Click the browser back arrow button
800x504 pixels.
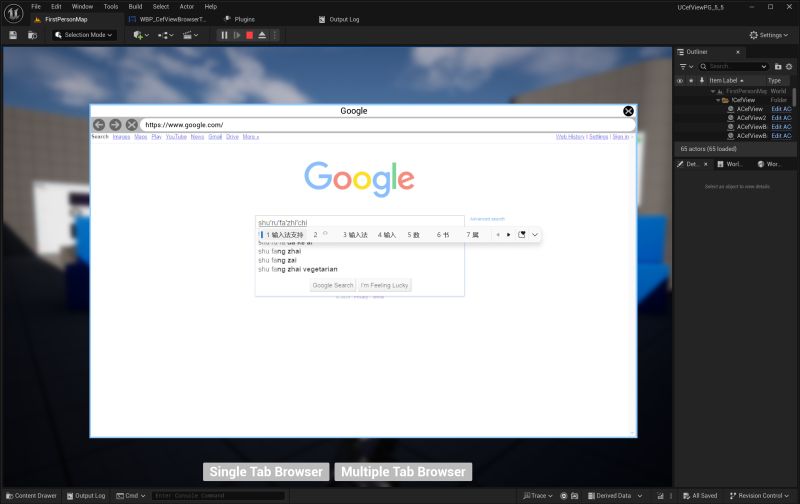[99, 124]
